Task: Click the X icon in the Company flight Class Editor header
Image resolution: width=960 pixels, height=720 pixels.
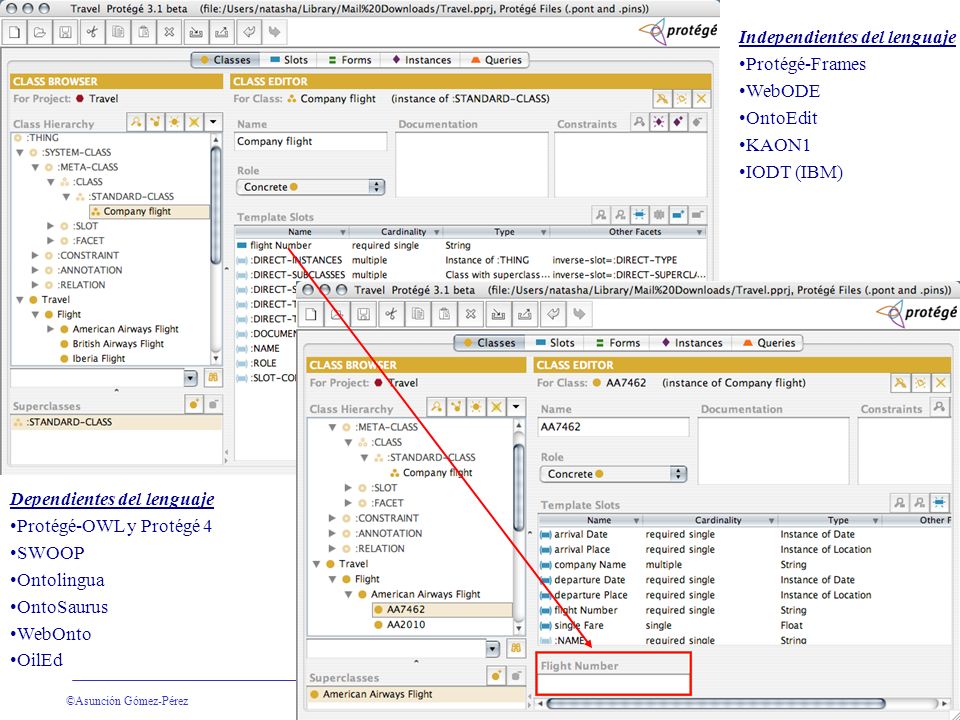Action: (701, 99)
